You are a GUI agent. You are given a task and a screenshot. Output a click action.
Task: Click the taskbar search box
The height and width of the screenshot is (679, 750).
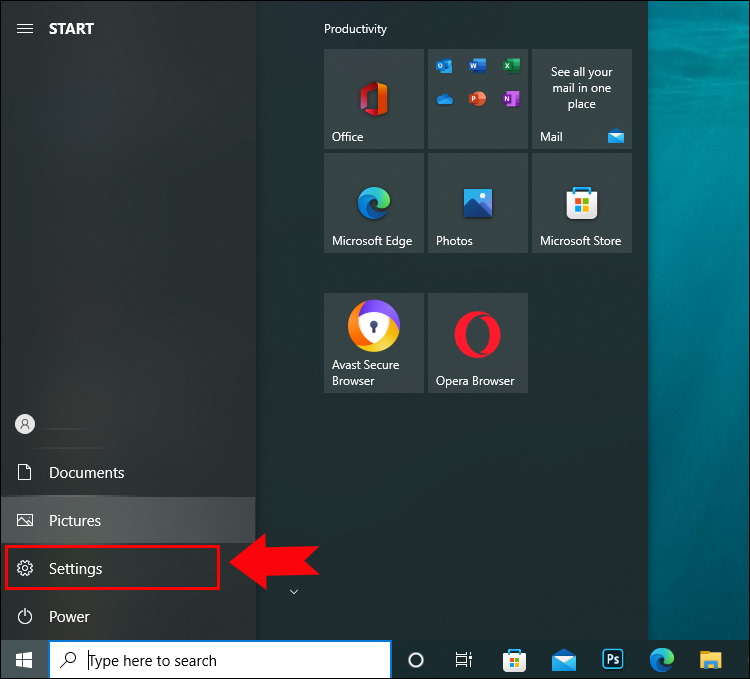click(220, 660)
